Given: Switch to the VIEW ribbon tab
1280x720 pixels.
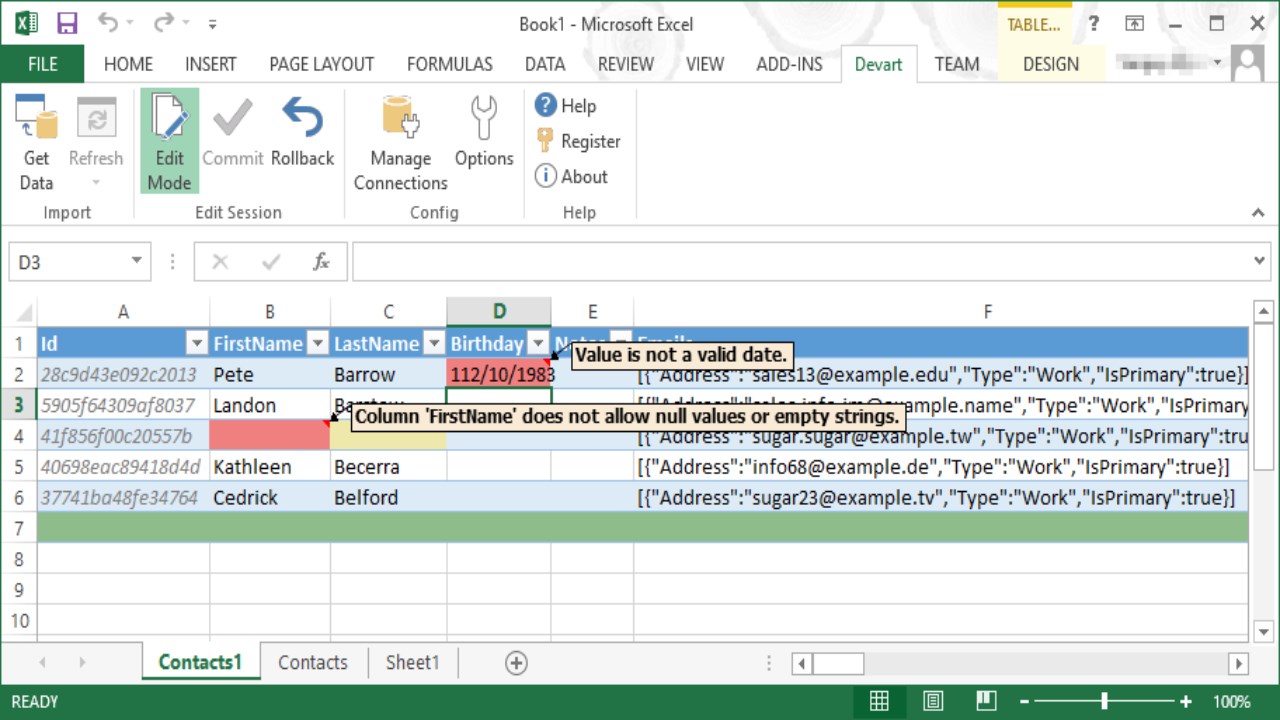Looking at the screenshot, I should [704, 64].
